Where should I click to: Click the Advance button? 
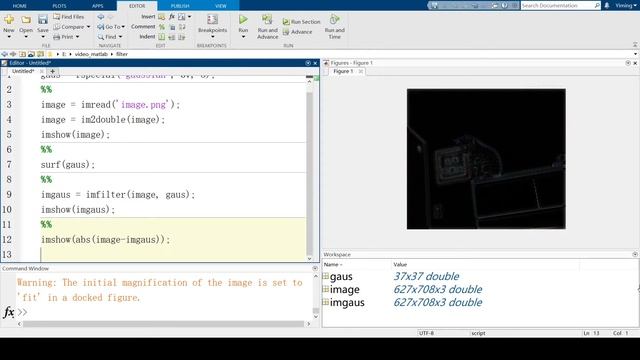tap(298, 32)
